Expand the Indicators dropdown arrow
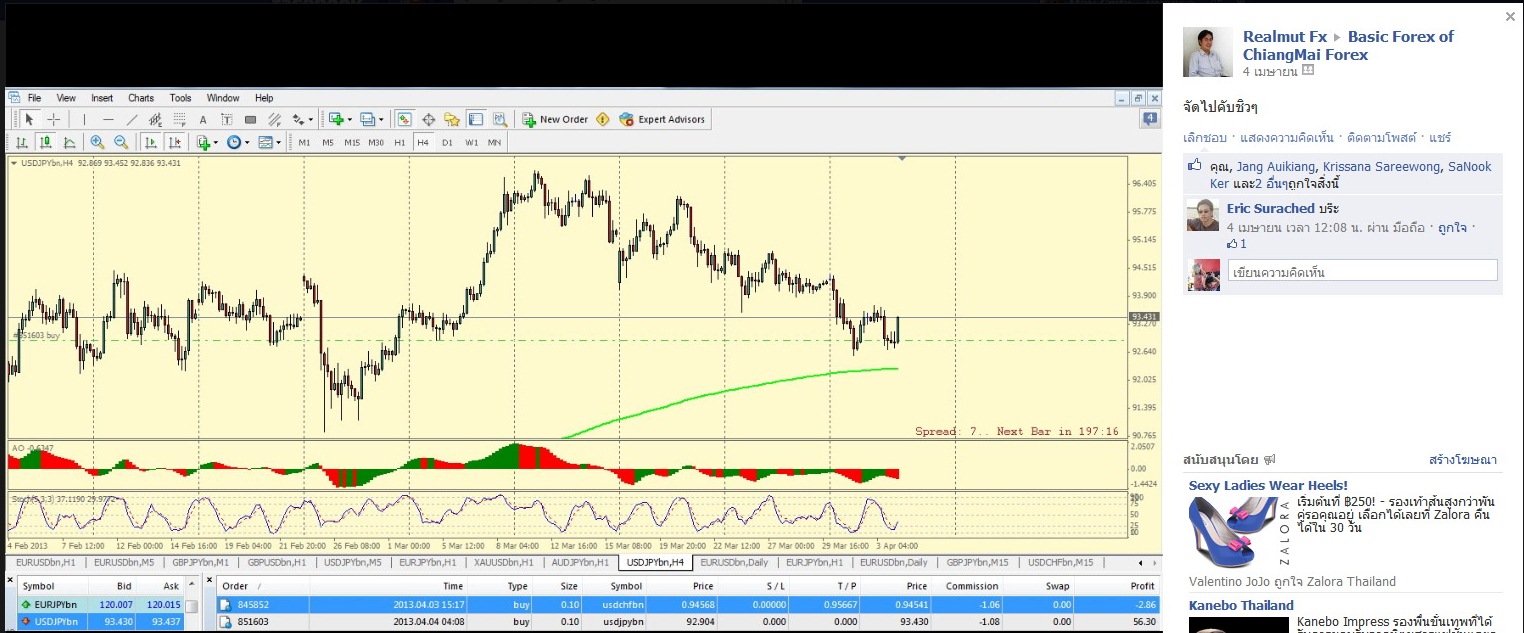This screenshot has width=1524, height=633. coord(216,142)
